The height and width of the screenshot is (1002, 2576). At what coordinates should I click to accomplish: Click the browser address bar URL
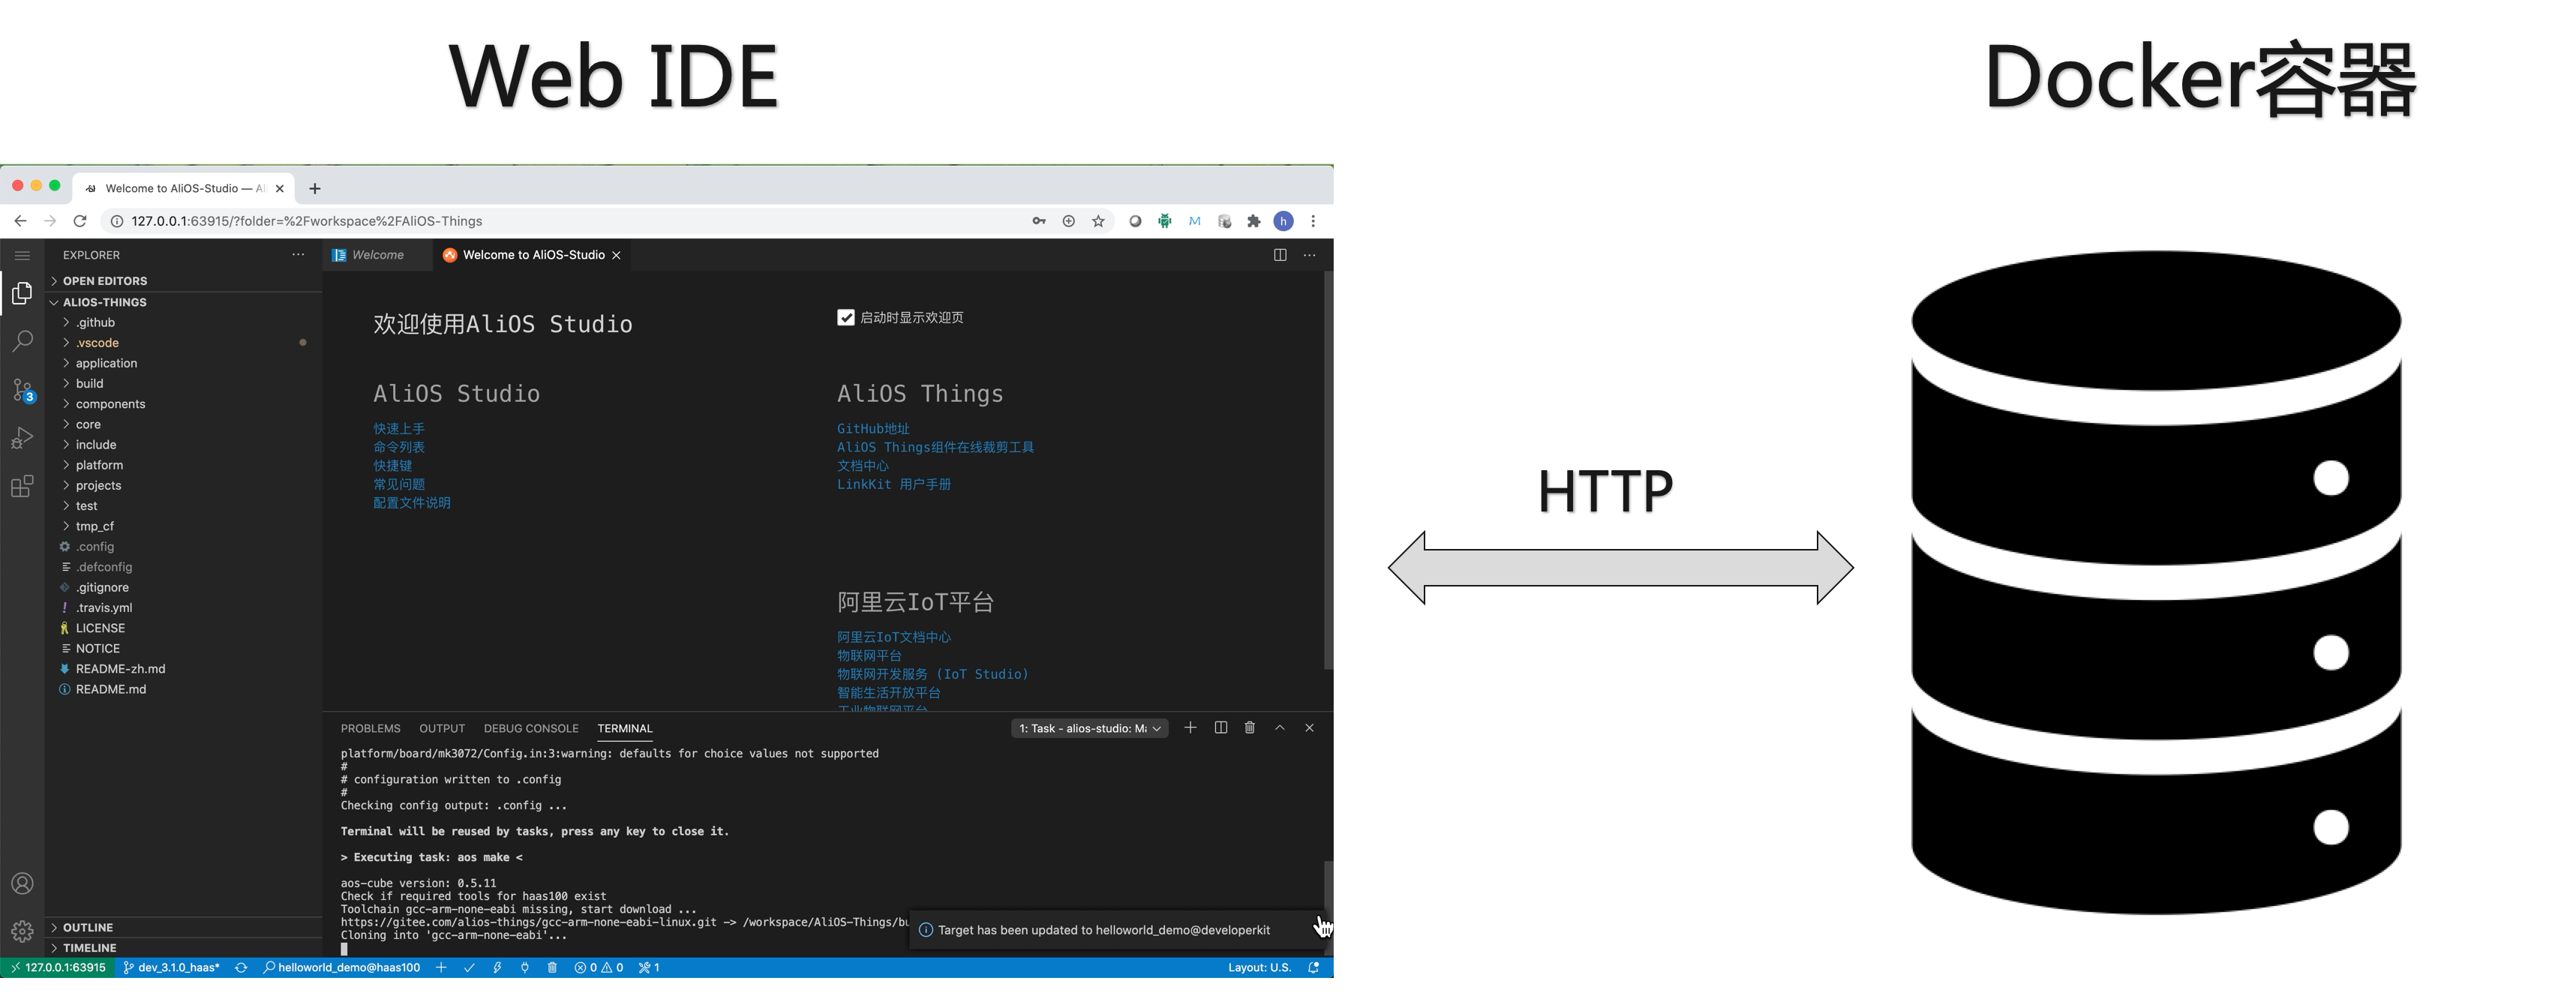pyautogui.click(x=307, y=221)
